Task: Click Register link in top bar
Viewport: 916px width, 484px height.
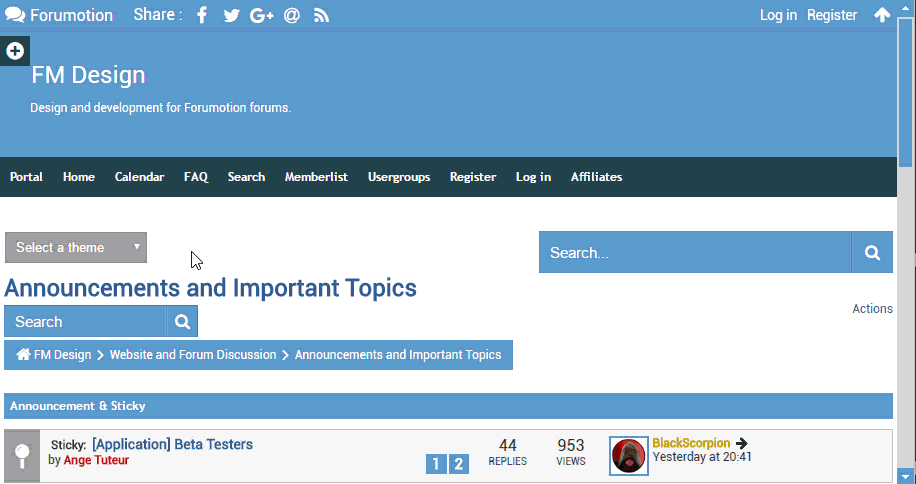Action: pyautogui.click(x=832, y=15)
